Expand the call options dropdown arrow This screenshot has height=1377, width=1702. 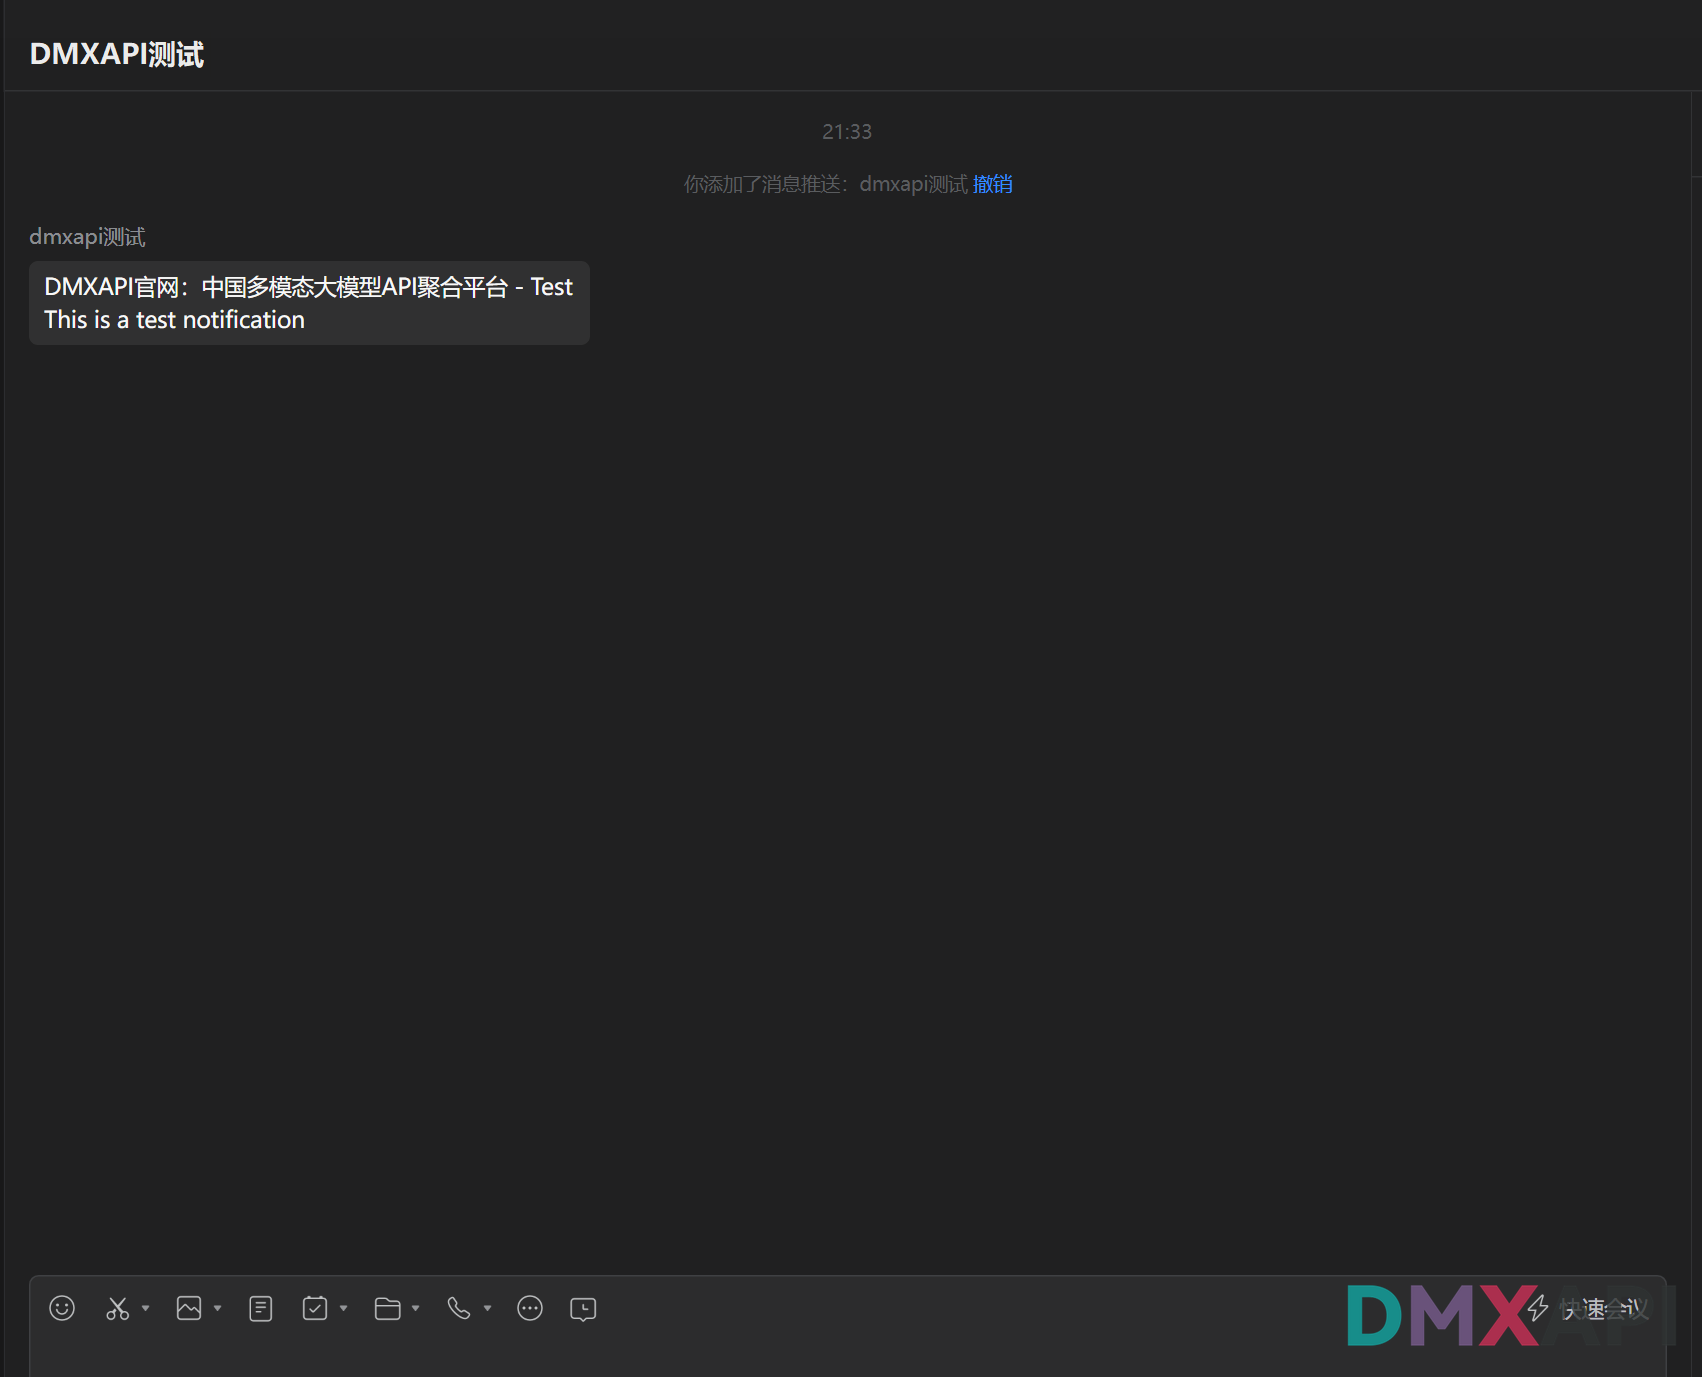487,1308
